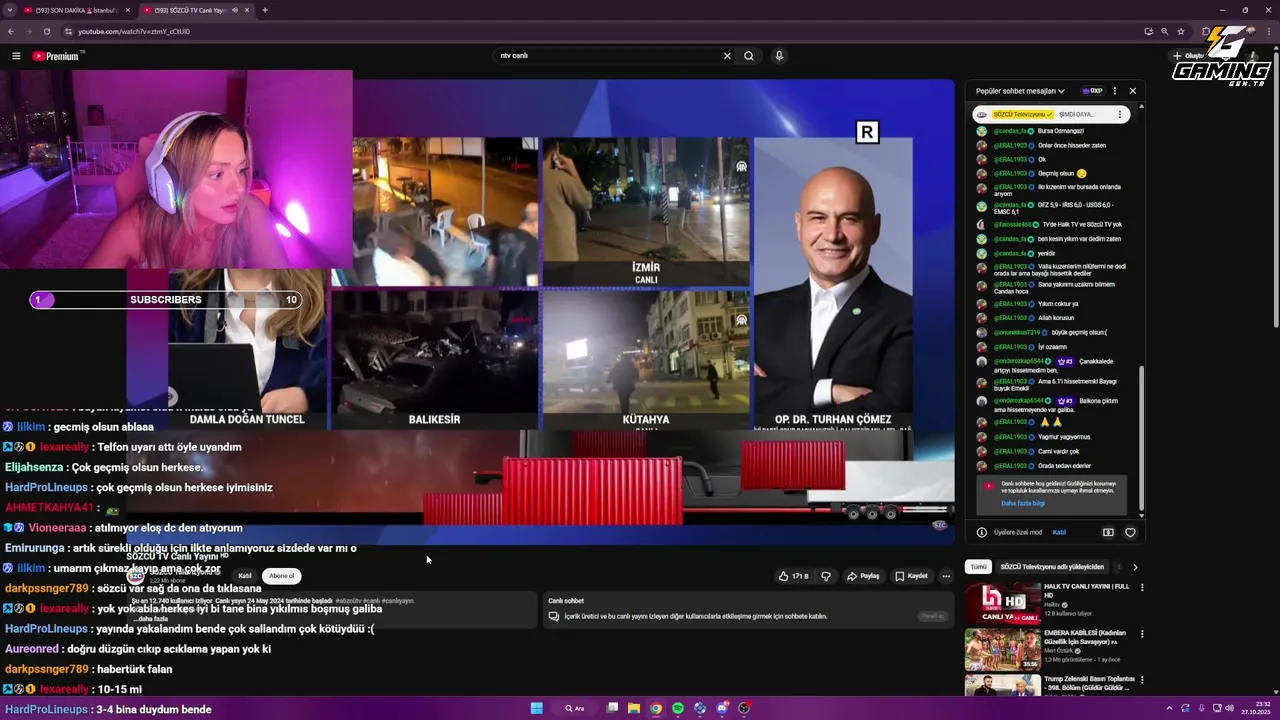Click Oluştur create button
The height and width of the screenshot is (720, 1280).
1190,56
